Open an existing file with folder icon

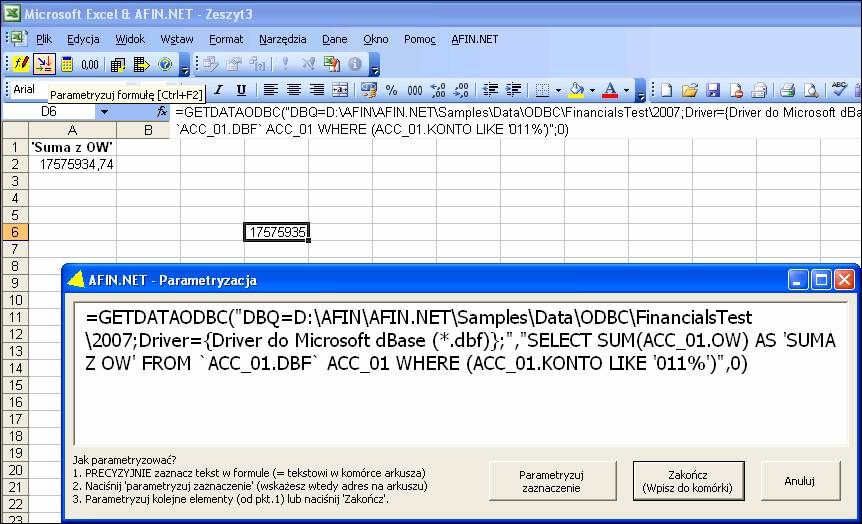click(x=689, y=90)
